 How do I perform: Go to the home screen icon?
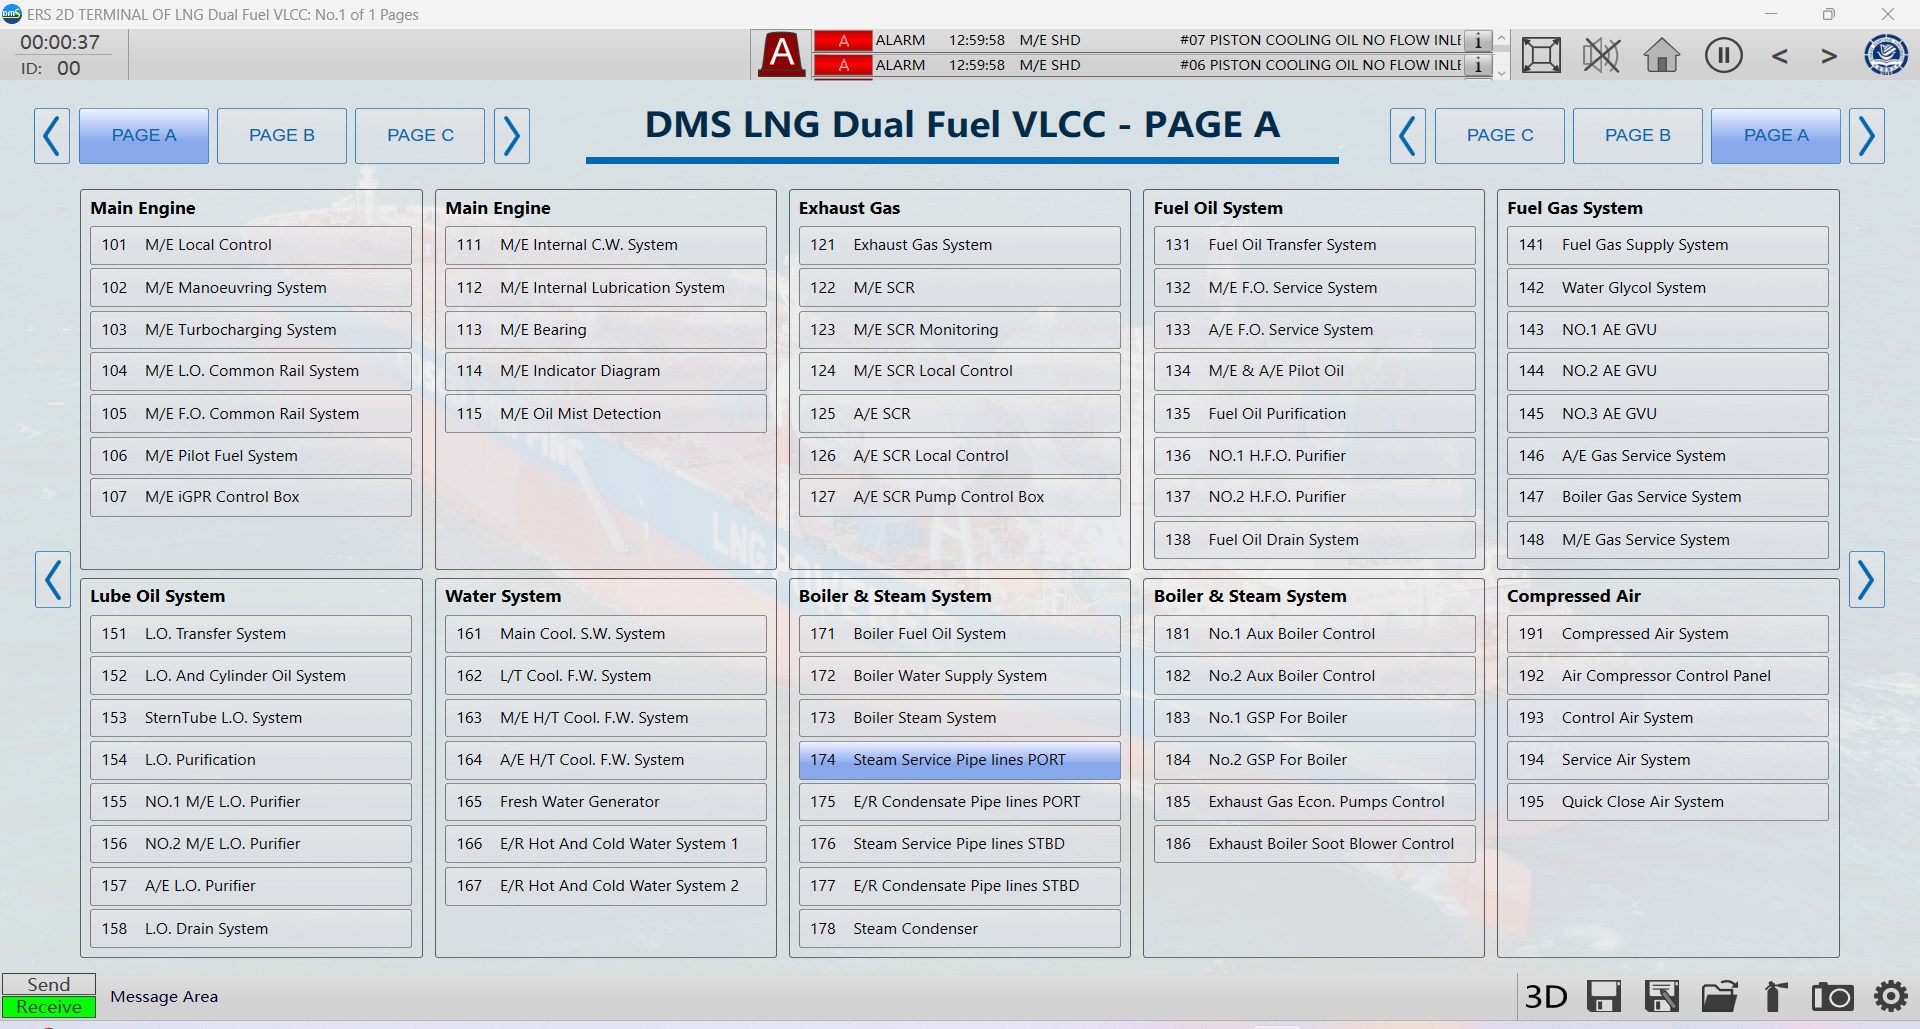[x=1662, y=55]
